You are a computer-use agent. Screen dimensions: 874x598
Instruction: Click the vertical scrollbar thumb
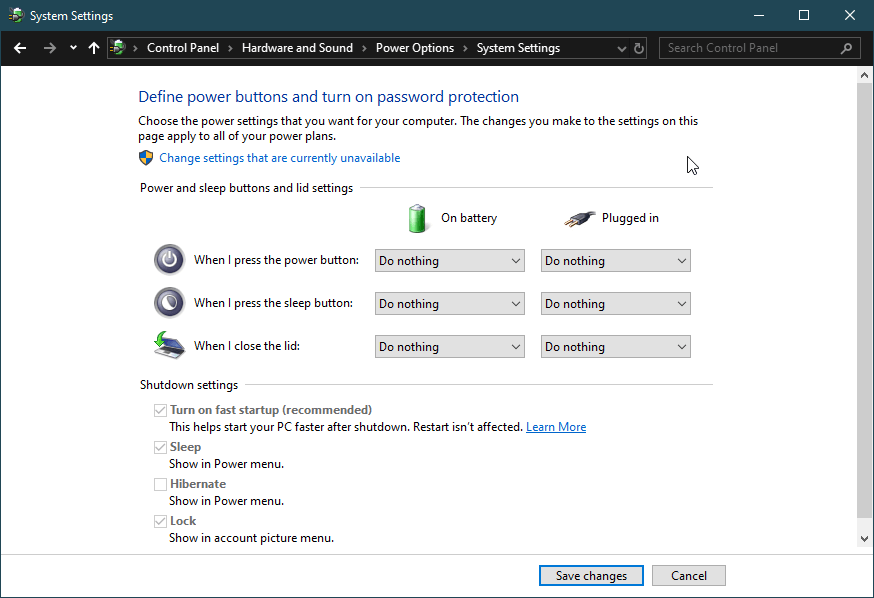[865, 300]
